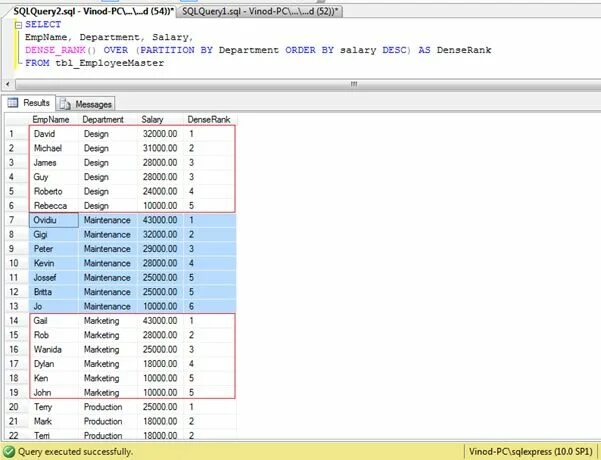Screen dimensions: 601x460
Task: Select the Guy cell
Action: (x=54, y=177)
